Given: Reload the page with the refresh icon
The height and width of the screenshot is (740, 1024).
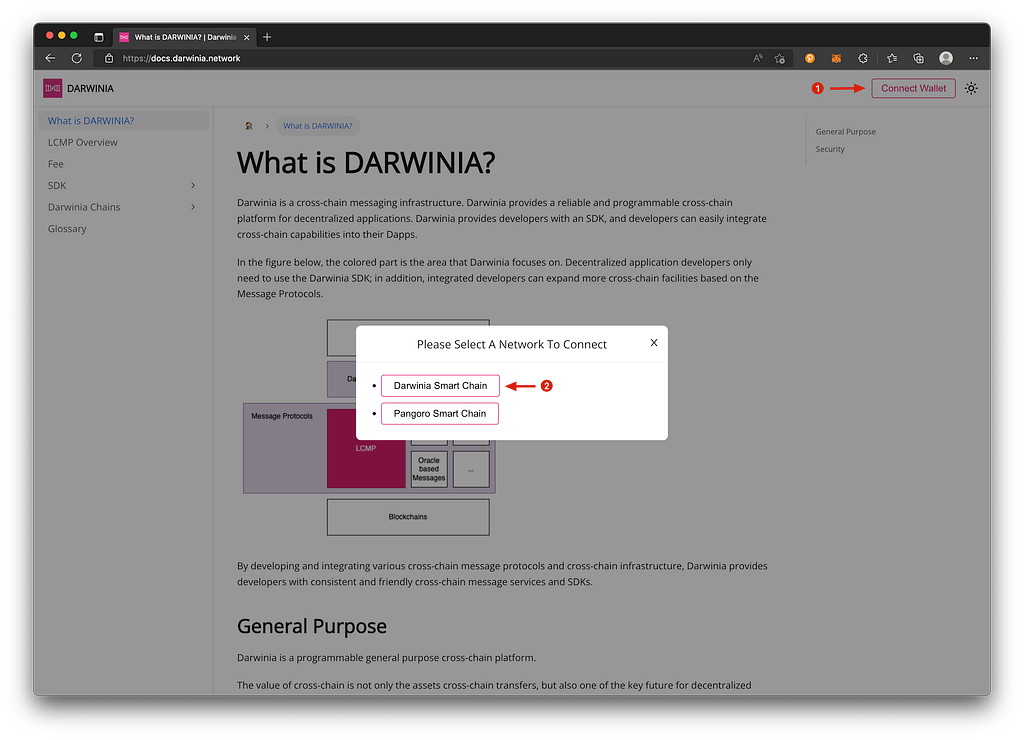Looking at the screenshot, I should tap(77, 58).
